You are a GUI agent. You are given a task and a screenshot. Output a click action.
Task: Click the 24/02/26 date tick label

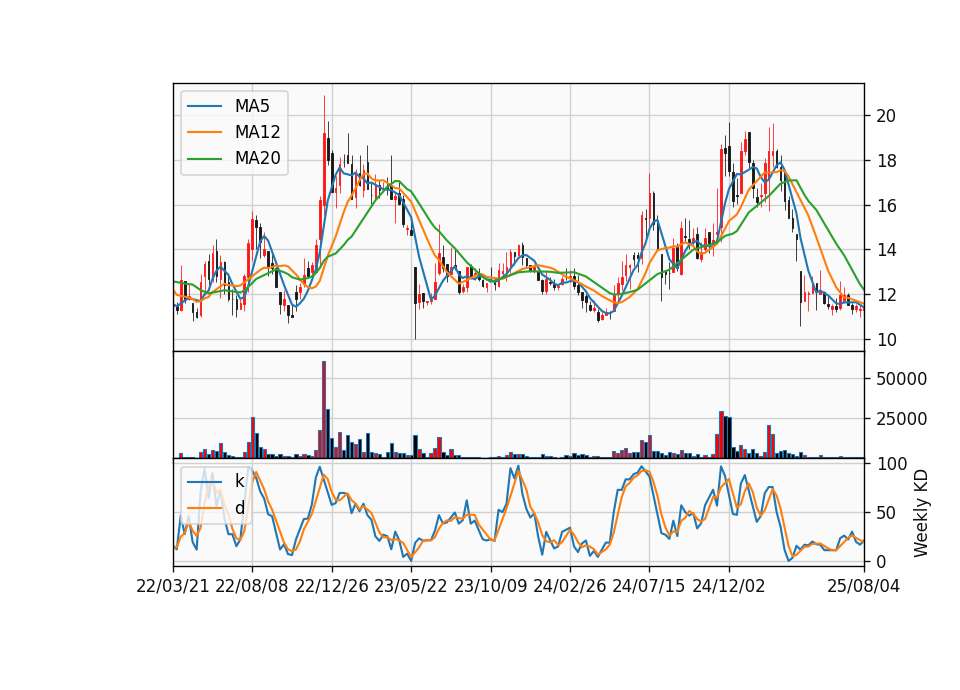569,586
